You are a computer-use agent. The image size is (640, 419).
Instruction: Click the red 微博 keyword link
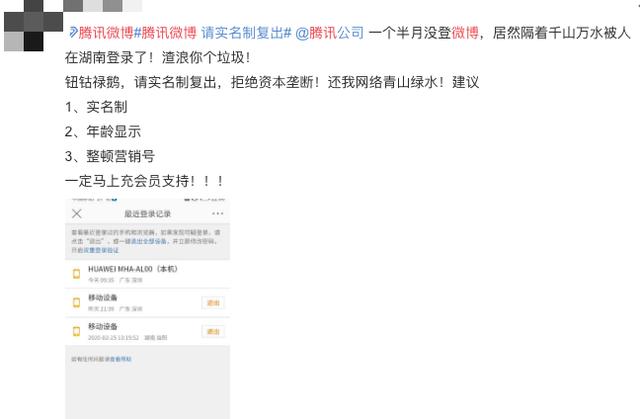point(465,33)
